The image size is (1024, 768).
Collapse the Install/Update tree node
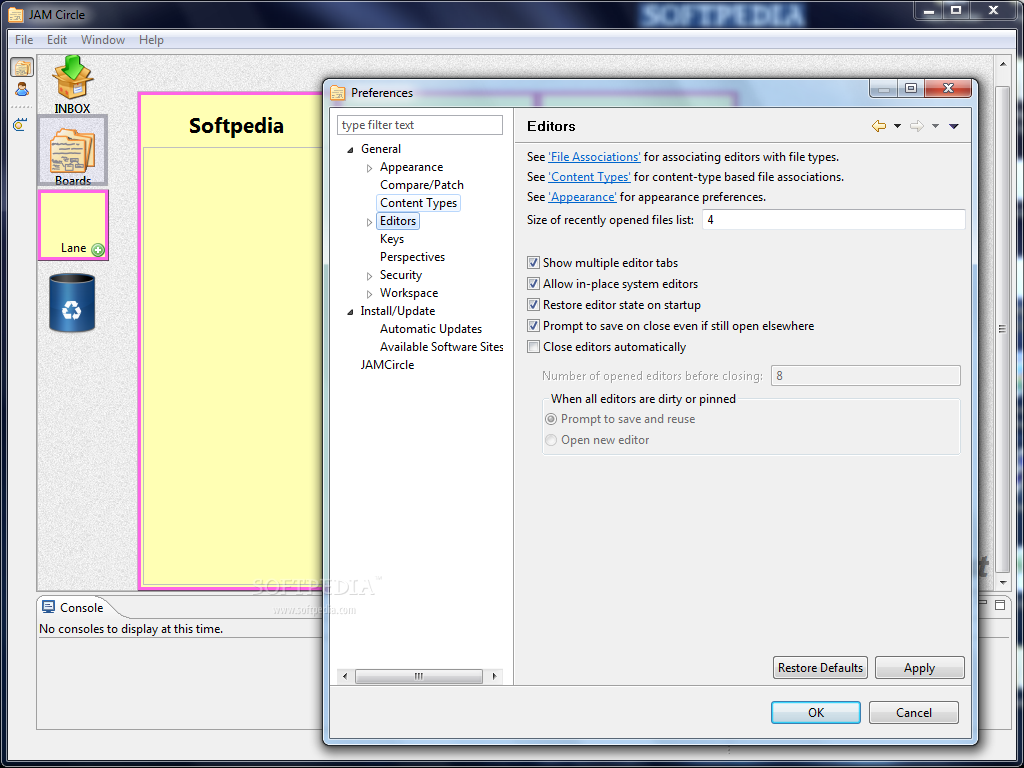351,312
